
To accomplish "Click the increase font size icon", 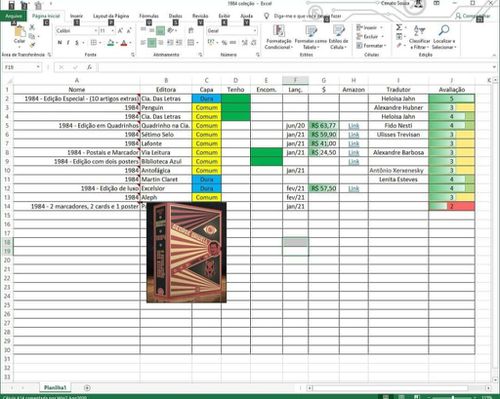I will (x=120, y=31).
